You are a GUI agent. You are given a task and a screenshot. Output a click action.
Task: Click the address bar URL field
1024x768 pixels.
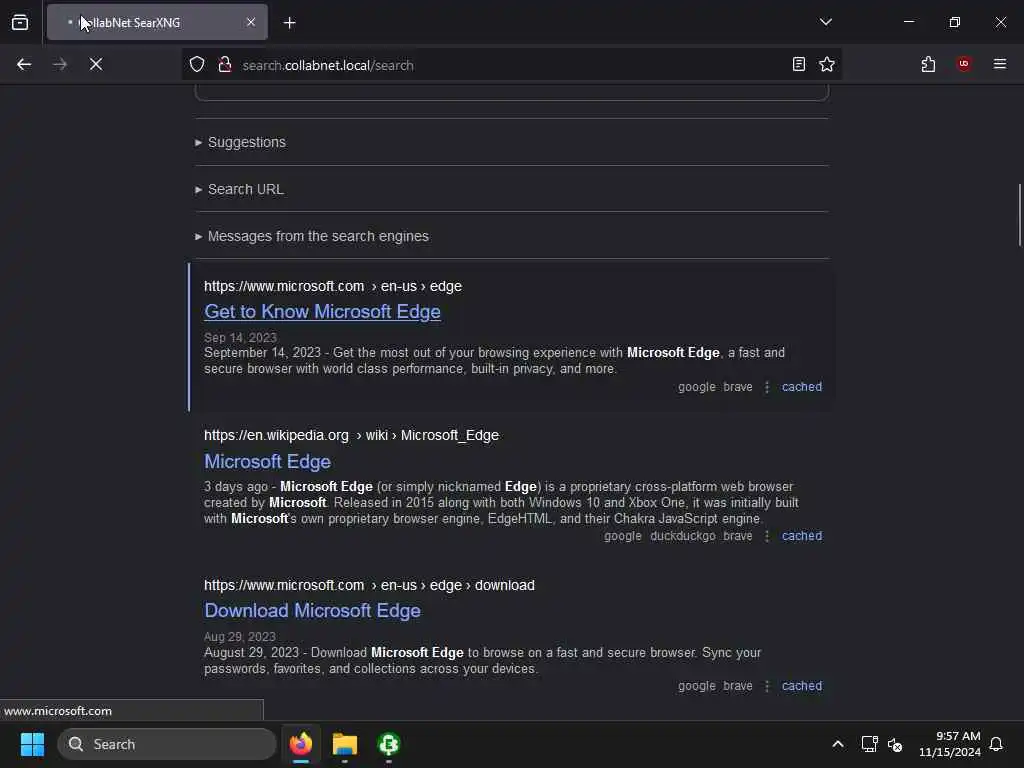tap(509, 65)
